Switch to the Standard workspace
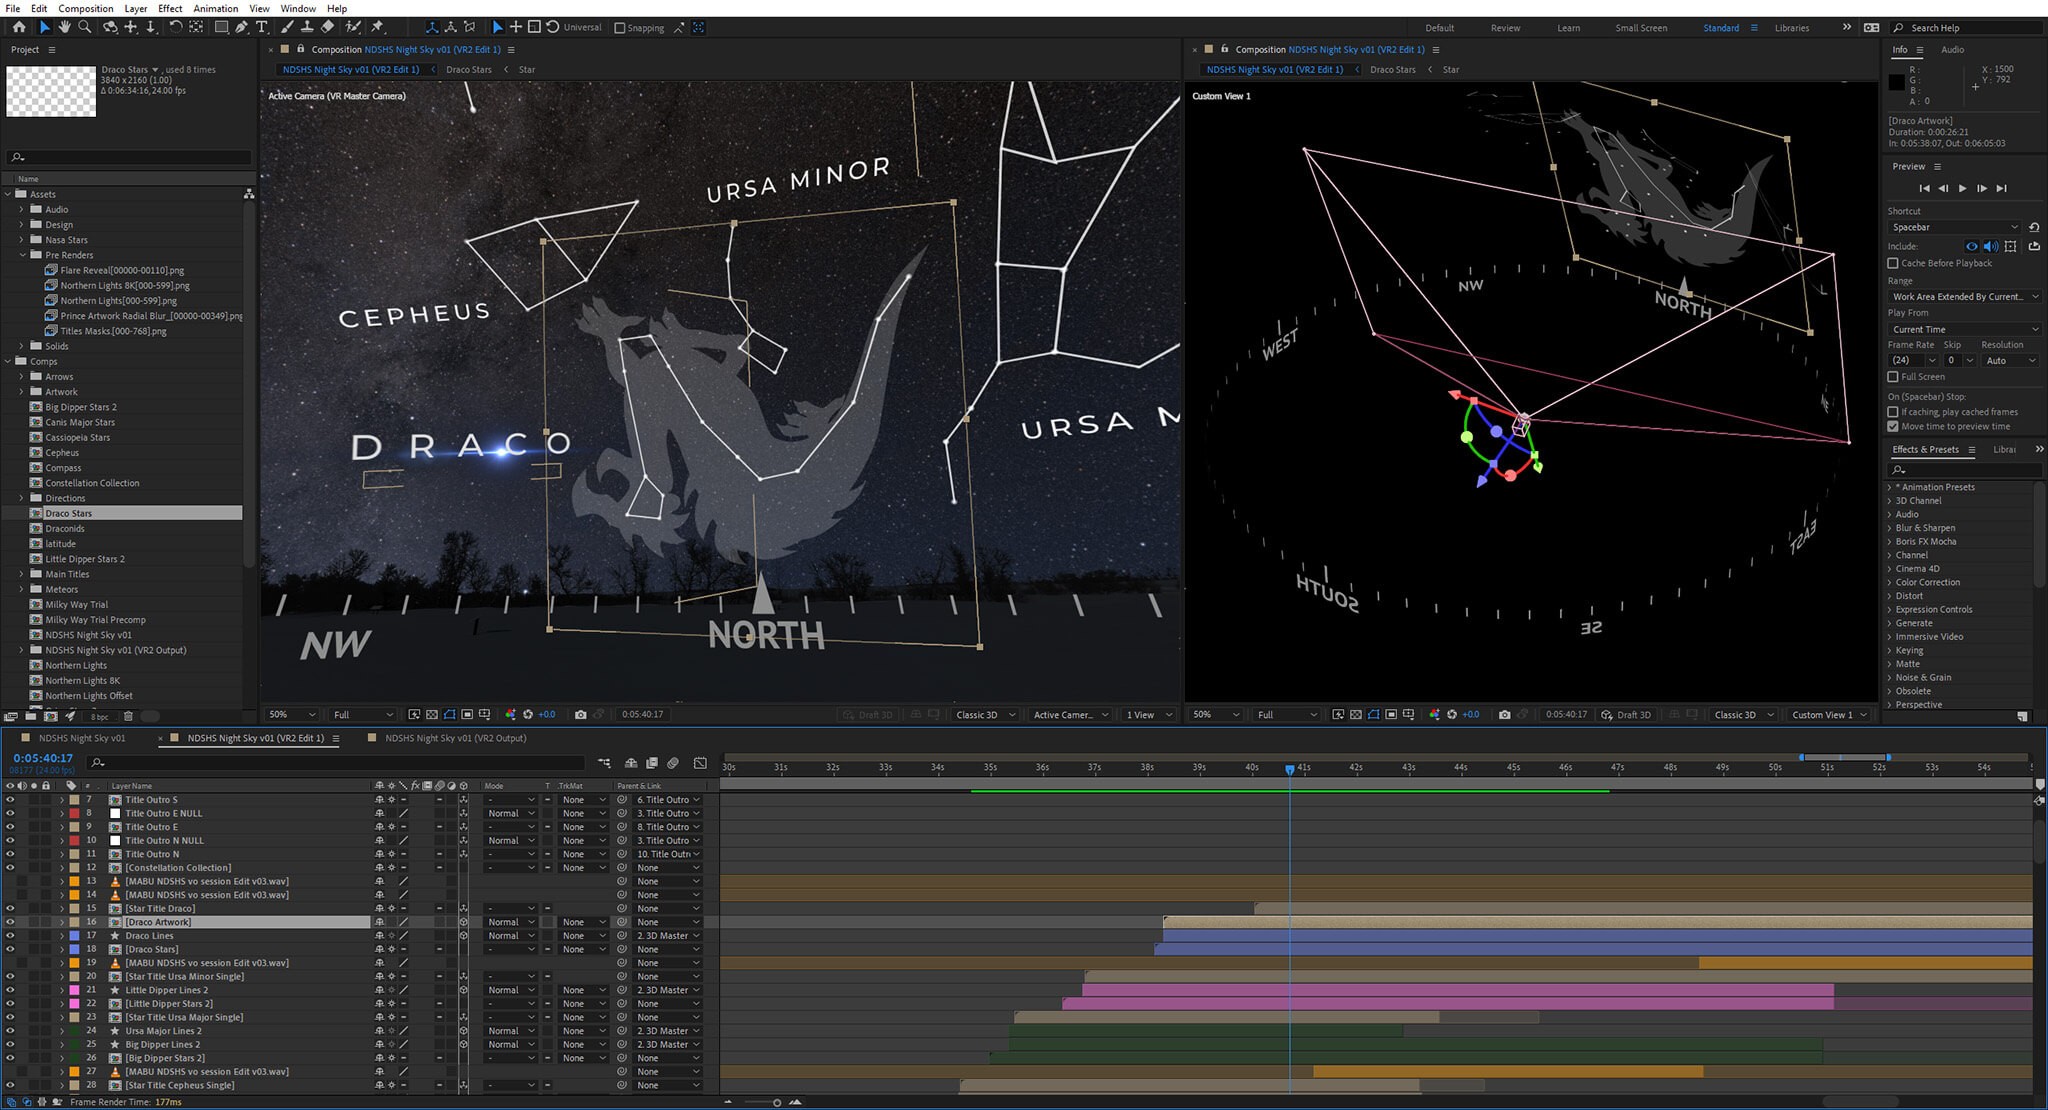 pos(1720,28)
